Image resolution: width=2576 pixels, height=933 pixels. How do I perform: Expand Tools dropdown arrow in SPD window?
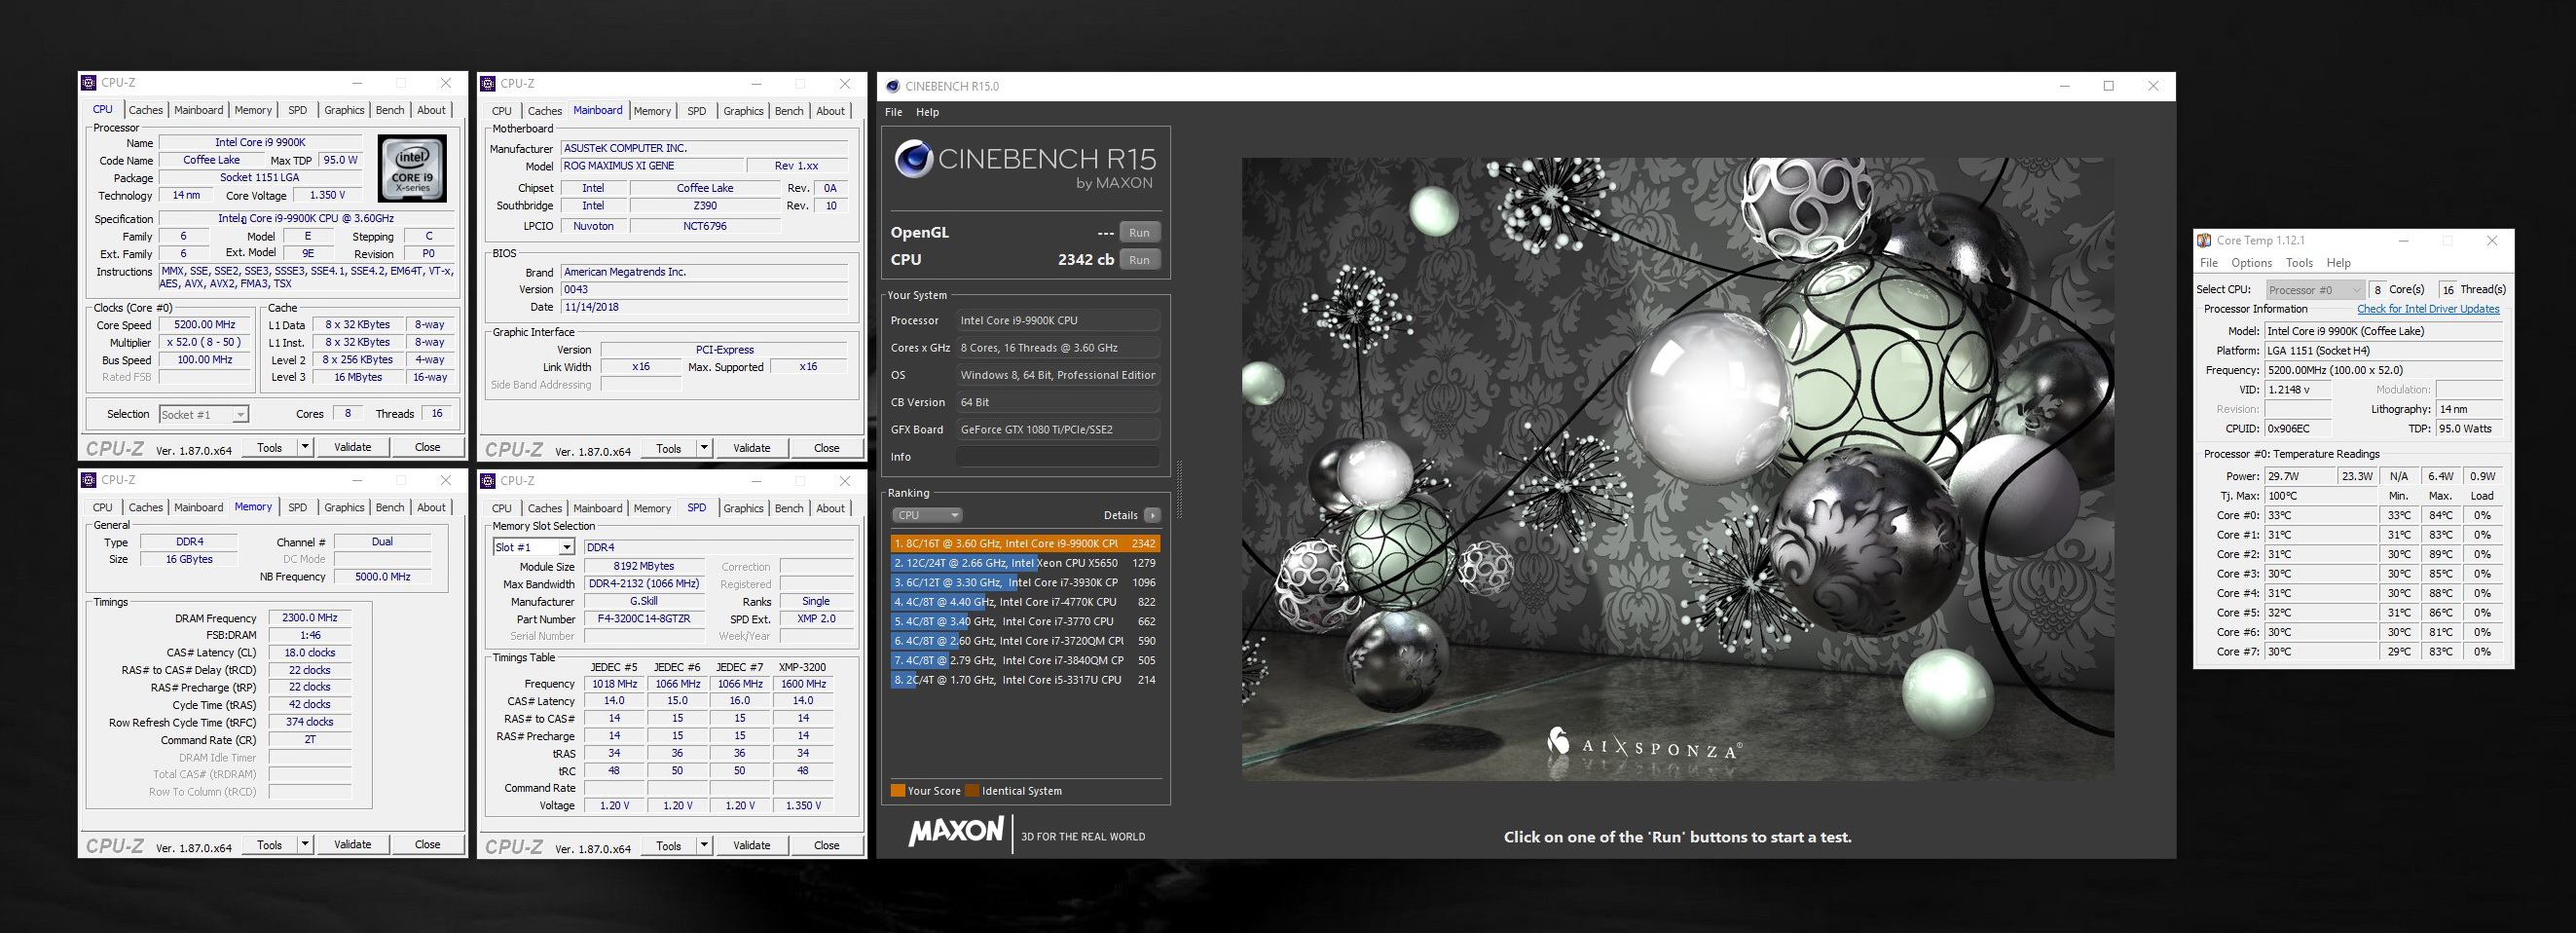(704, 845)
